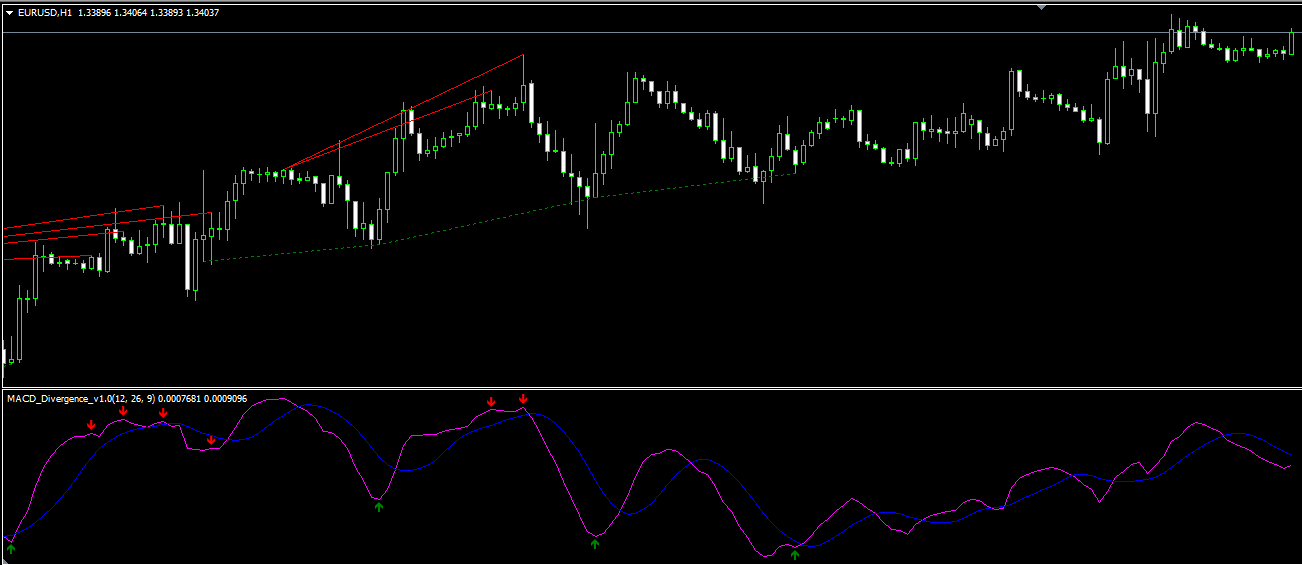Select the second green up arrow from left
This screenshot has width=1302, height=565.
(x=379, y=508)
